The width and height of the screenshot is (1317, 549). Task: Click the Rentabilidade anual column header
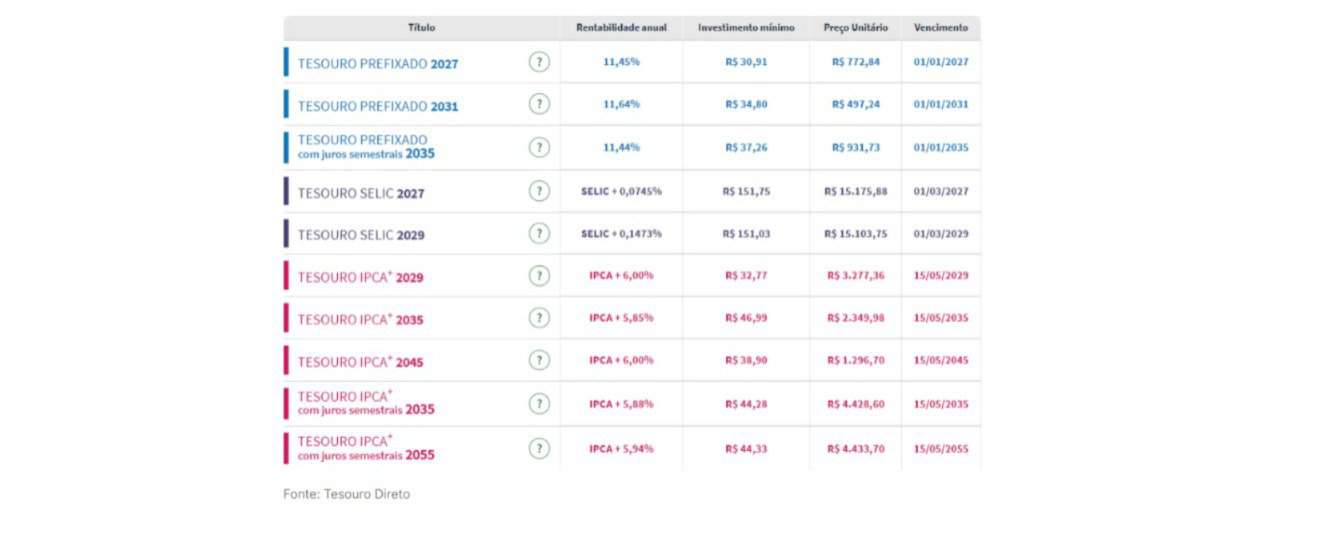tap(621, 28)
